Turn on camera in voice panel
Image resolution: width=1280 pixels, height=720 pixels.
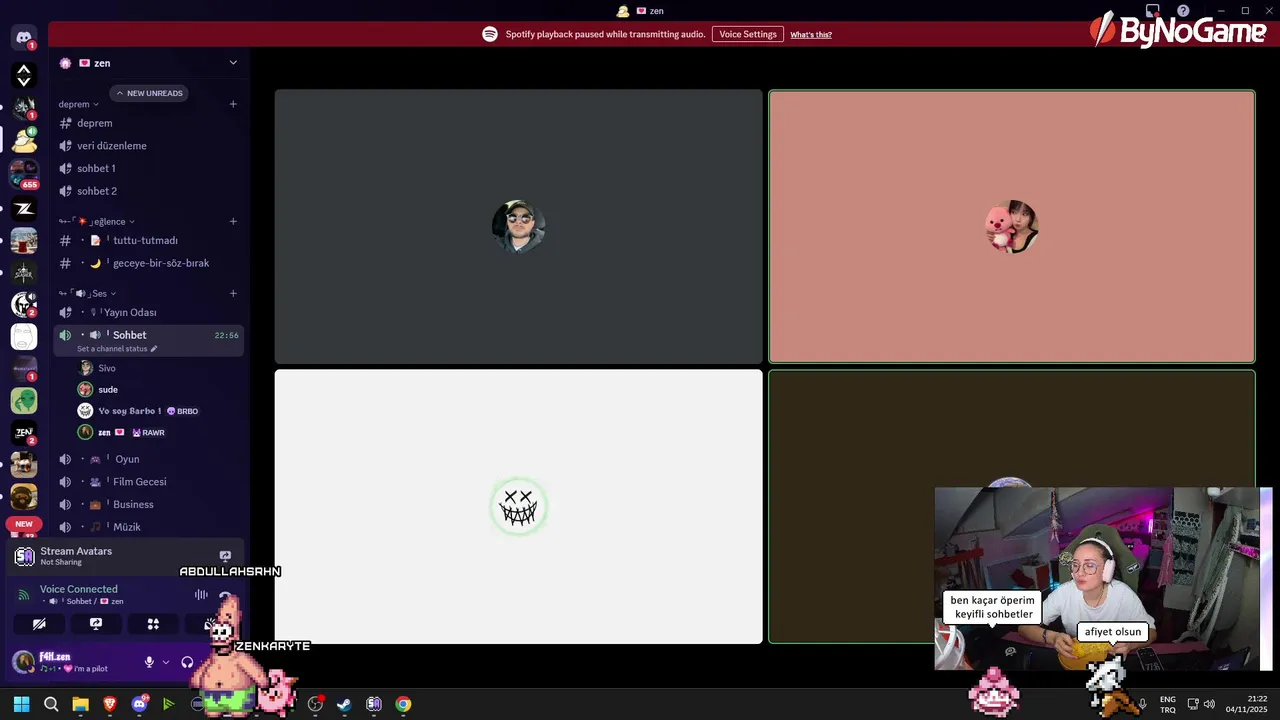(x=39, y=624)
